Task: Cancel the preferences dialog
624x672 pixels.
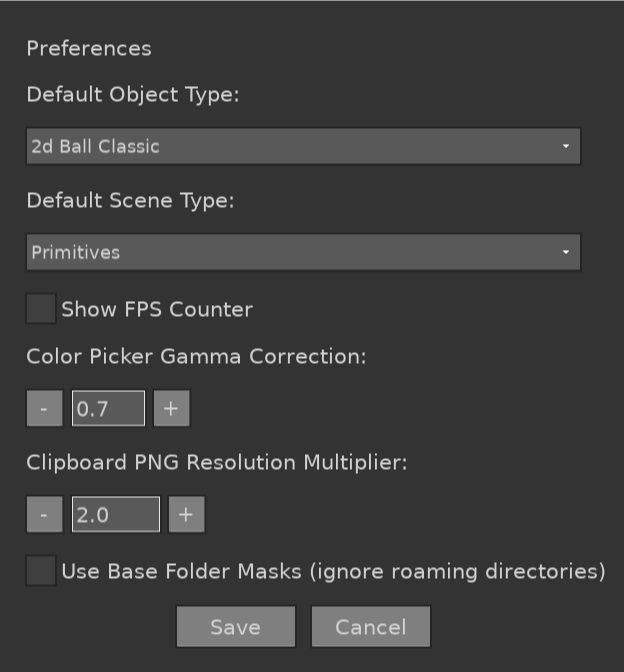Action: pyautogui.click(x=371, y=627)
